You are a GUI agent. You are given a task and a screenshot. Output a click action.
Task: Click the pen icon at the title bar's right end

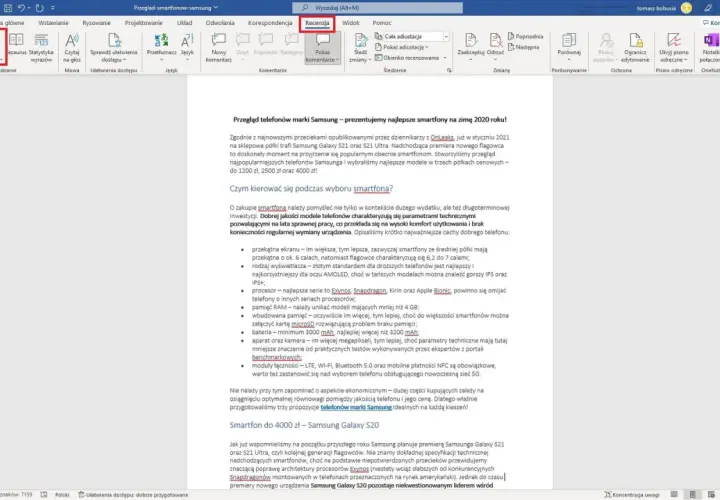pos(708,8)
